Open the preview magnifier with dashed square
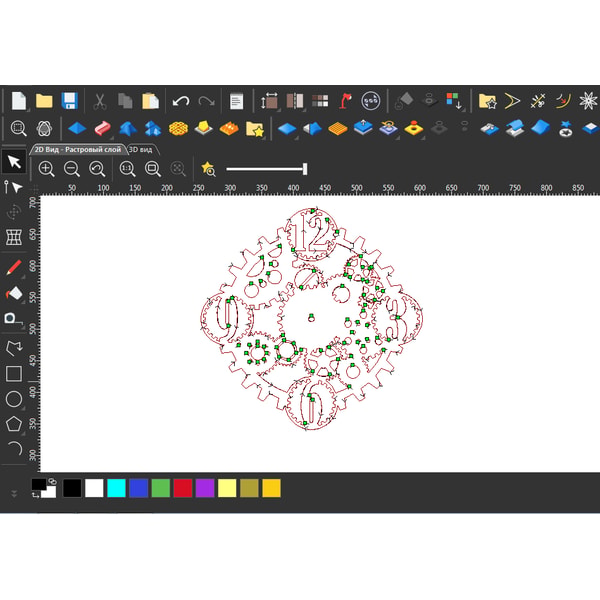The height and width of the screenshot is (600, 600). (x=18, y=128)
